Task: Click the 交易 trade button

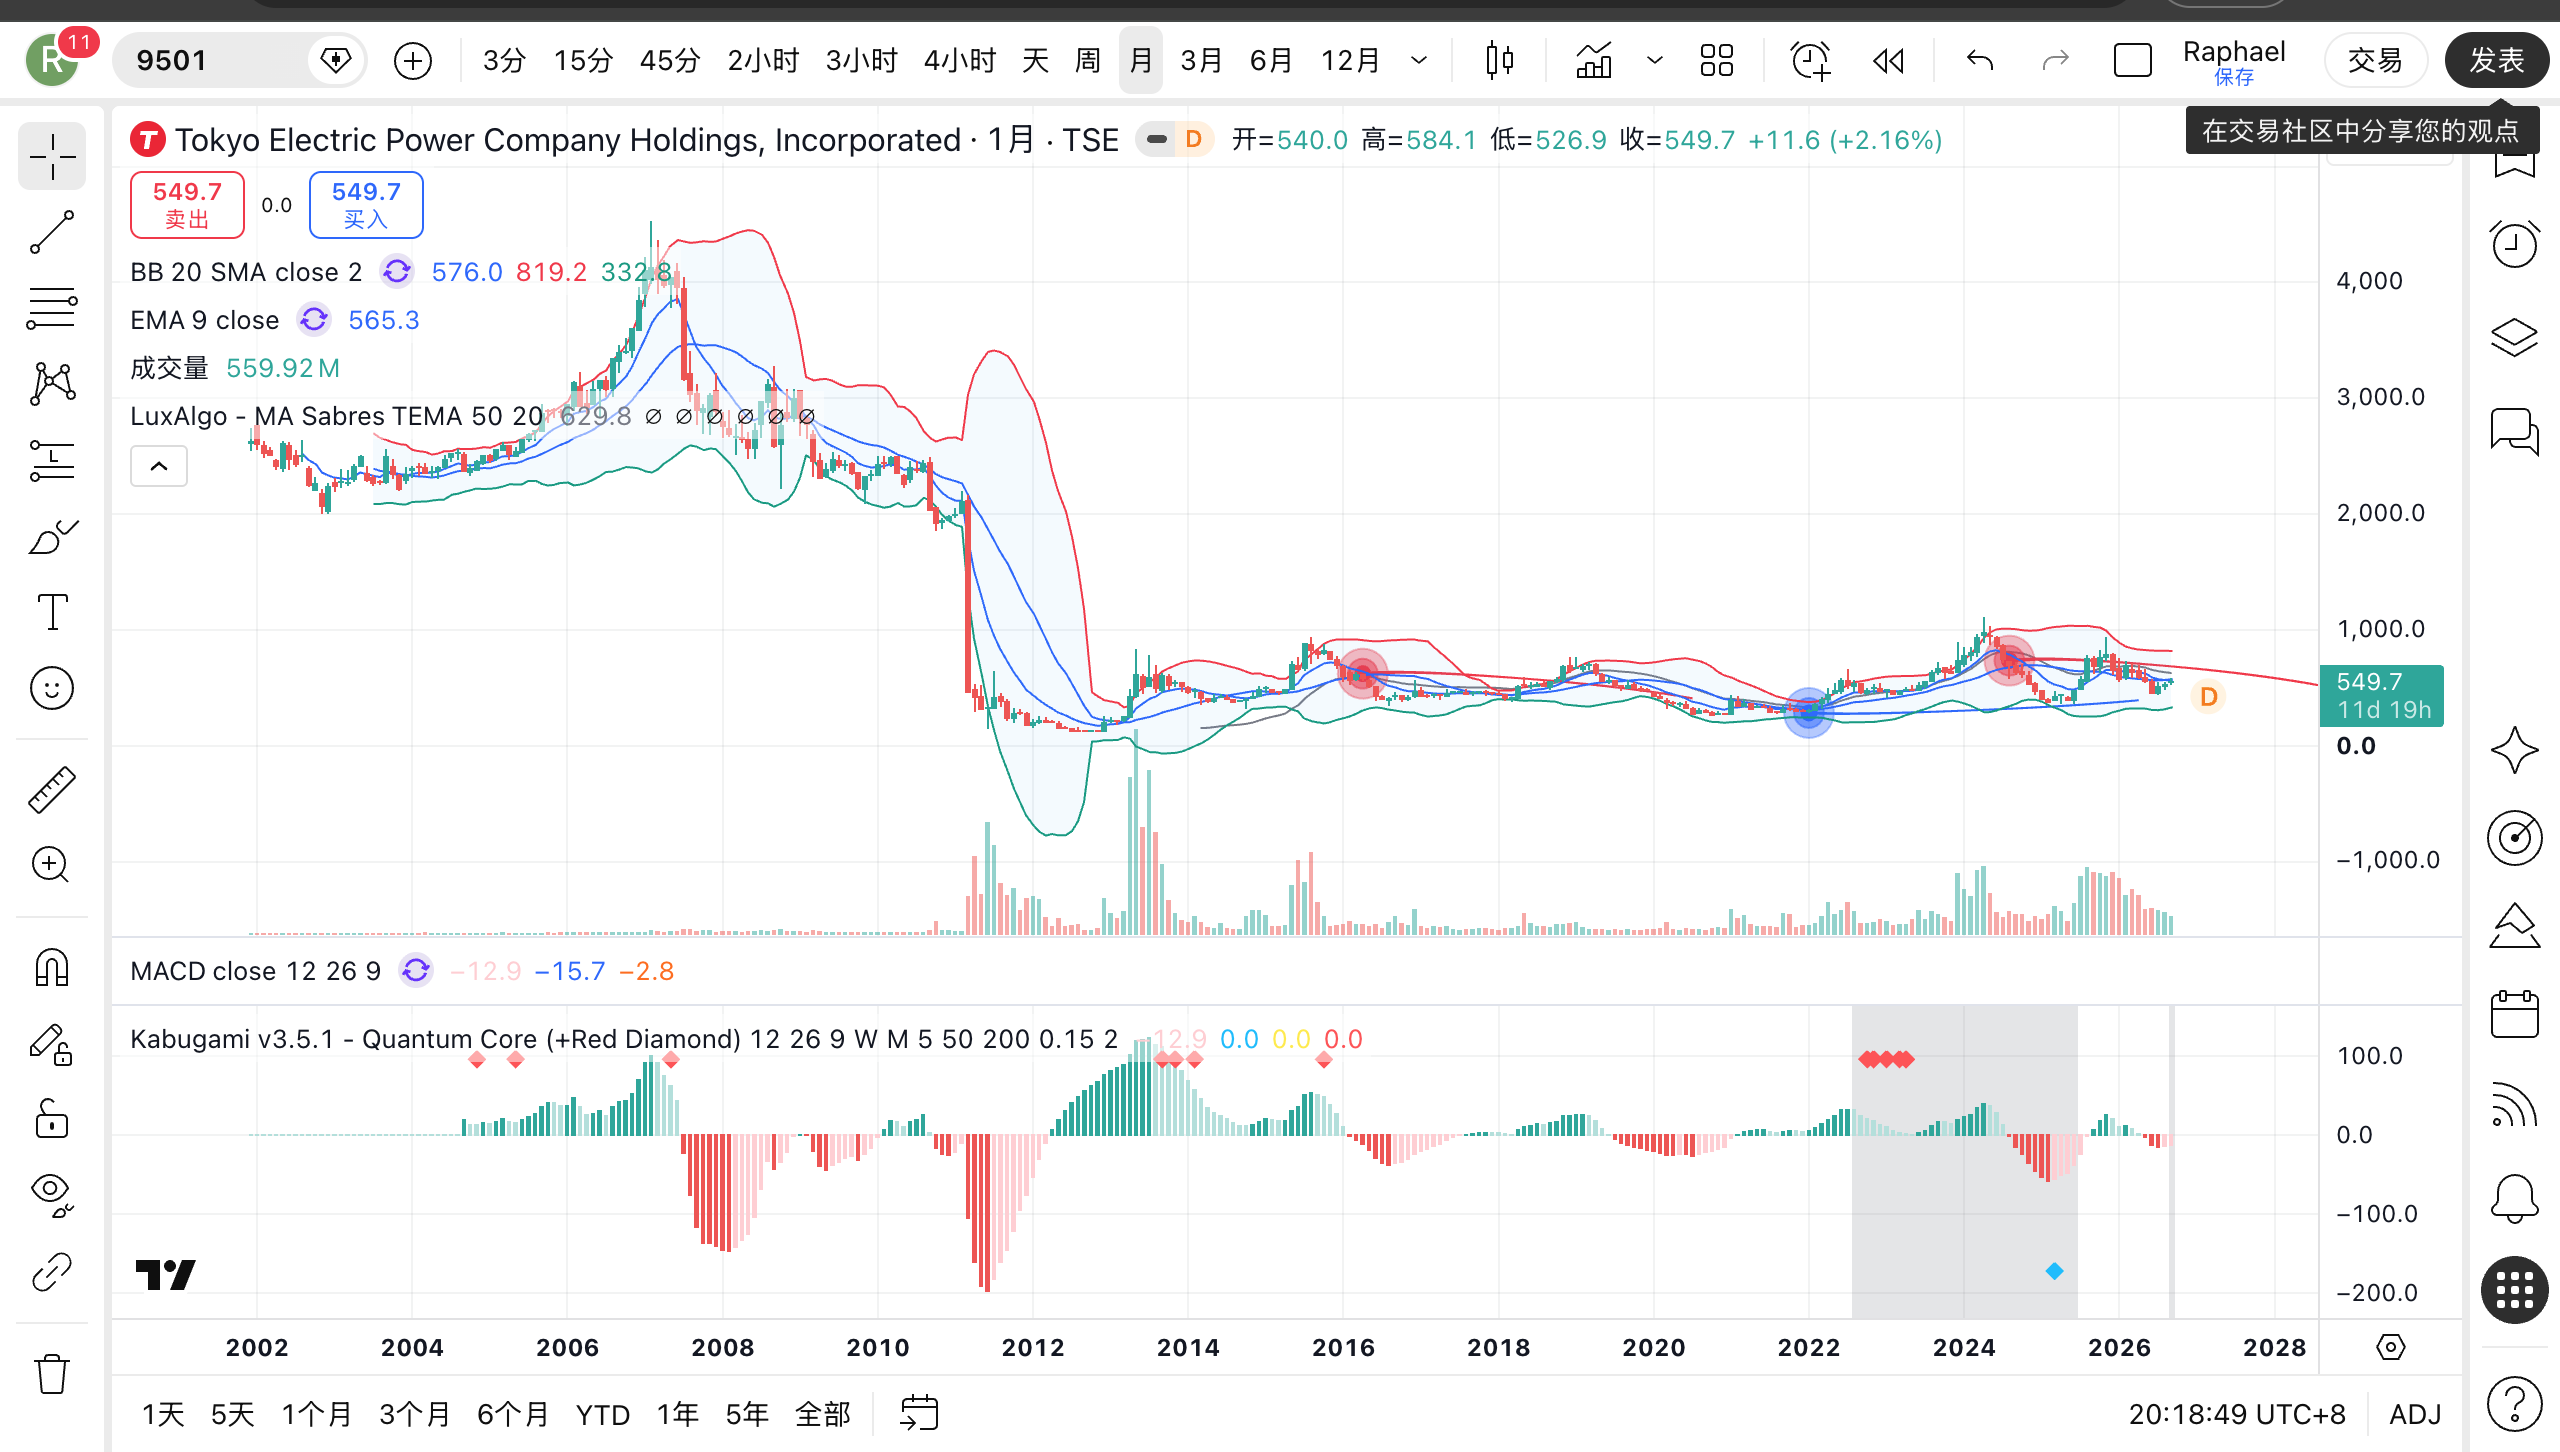Action: point(2375,61)
